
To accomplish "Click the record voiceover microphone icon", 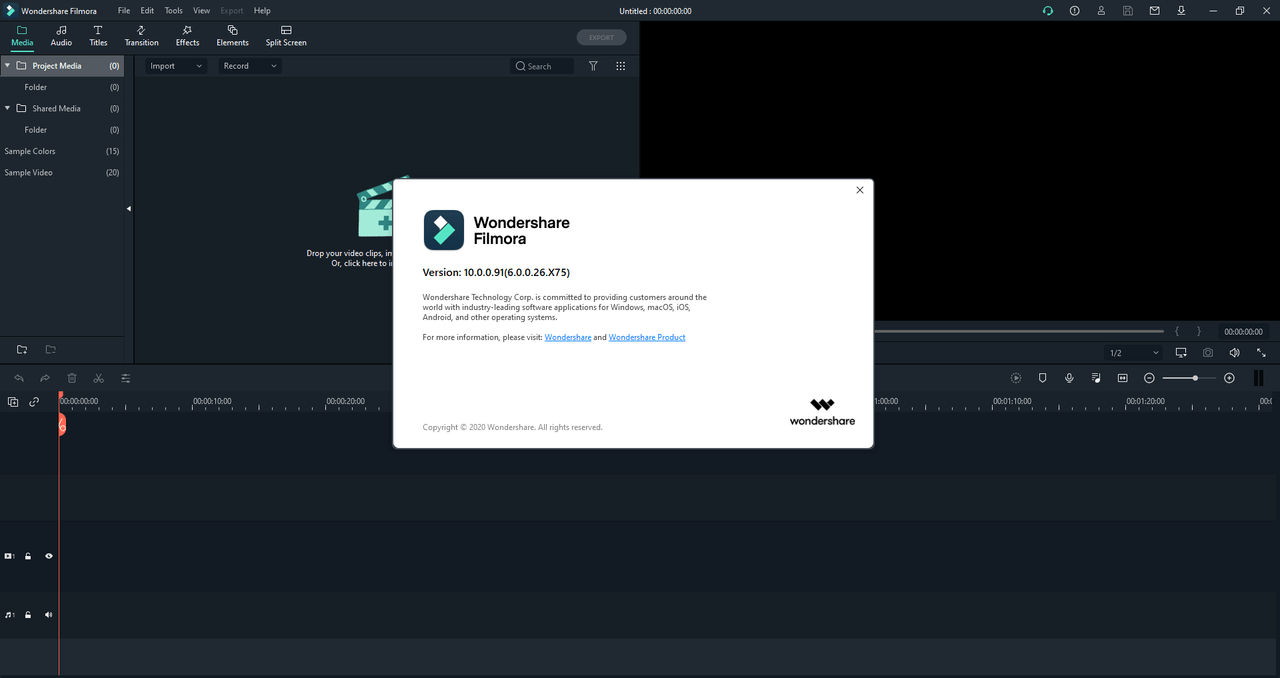I will coord(1069,378).
